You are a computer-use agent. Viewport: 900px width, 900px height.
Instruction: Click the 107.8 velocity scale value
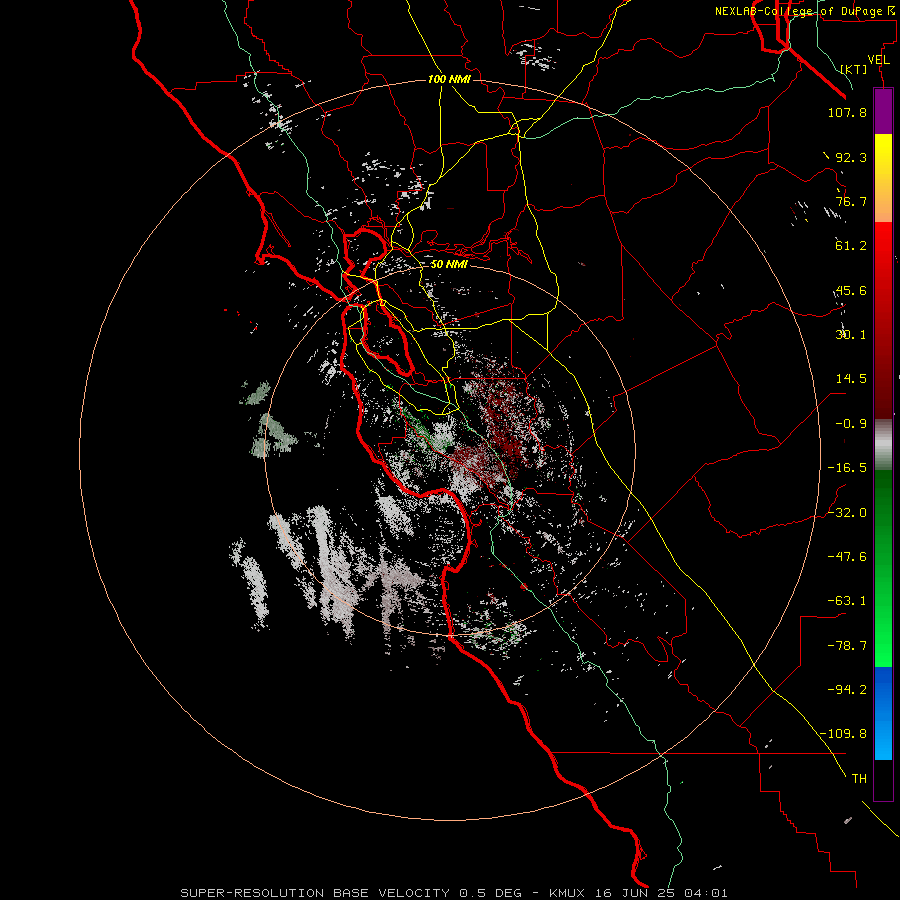tap(847, 112)
